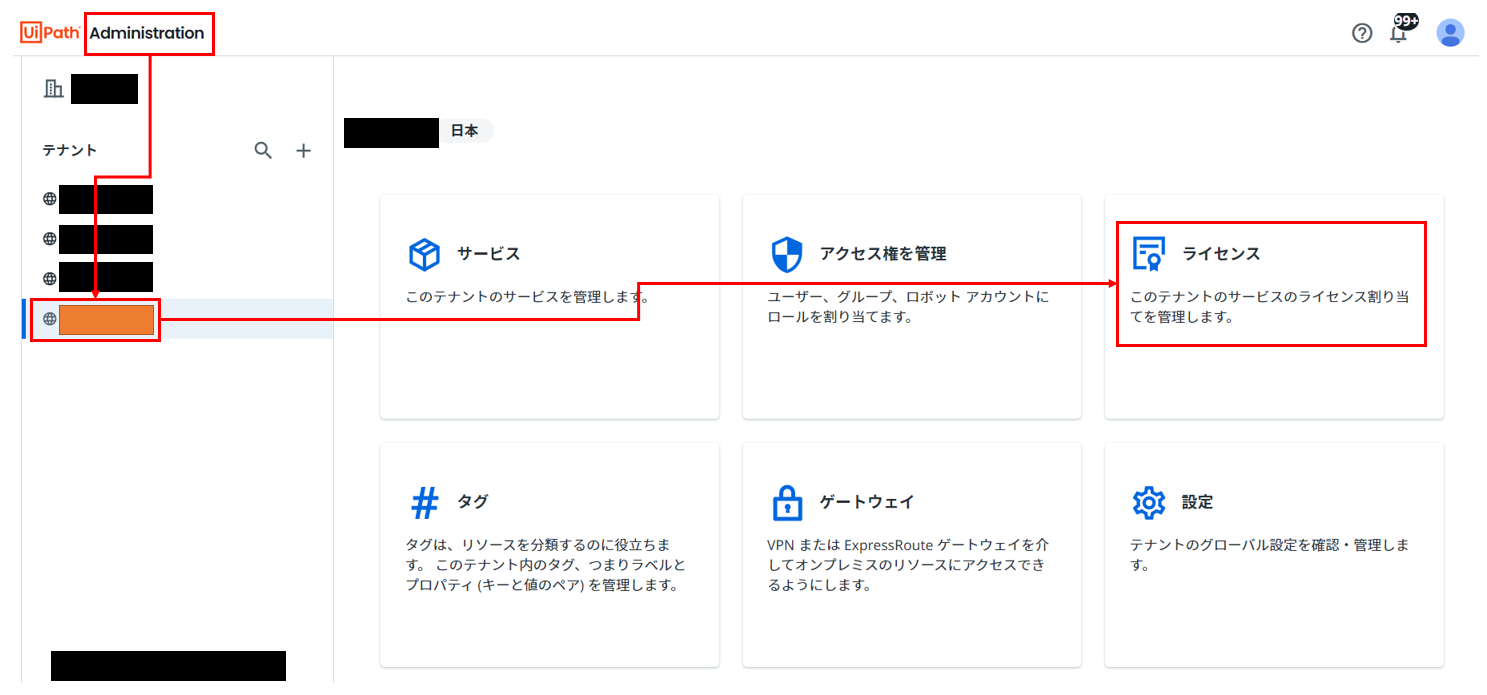Click the gear icon for 設定
Viewport: 1487px width, 695px height.
[1149, 502]
